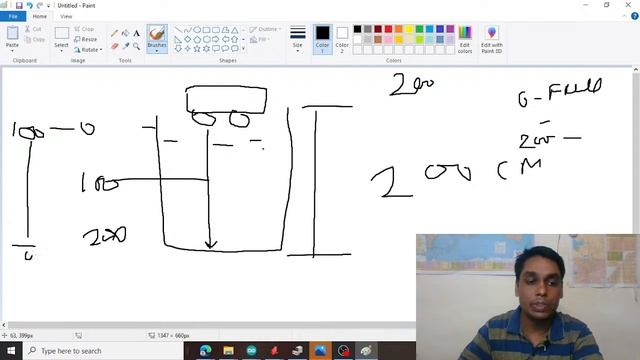Pick the yellow color swatch

pyautogui.click(x=409, y=29)
